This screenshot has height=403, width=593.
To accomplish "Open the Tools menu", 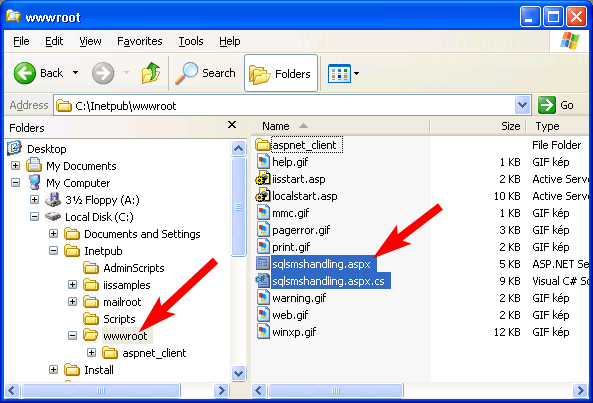I will pyautogui.click(x=191, y=41).
